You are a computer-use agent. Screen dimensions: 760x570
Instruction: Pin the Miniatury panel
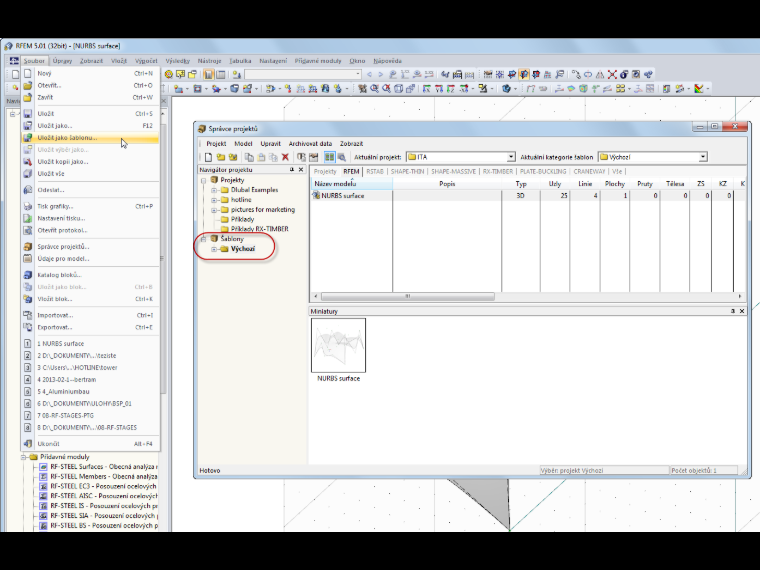733,311
